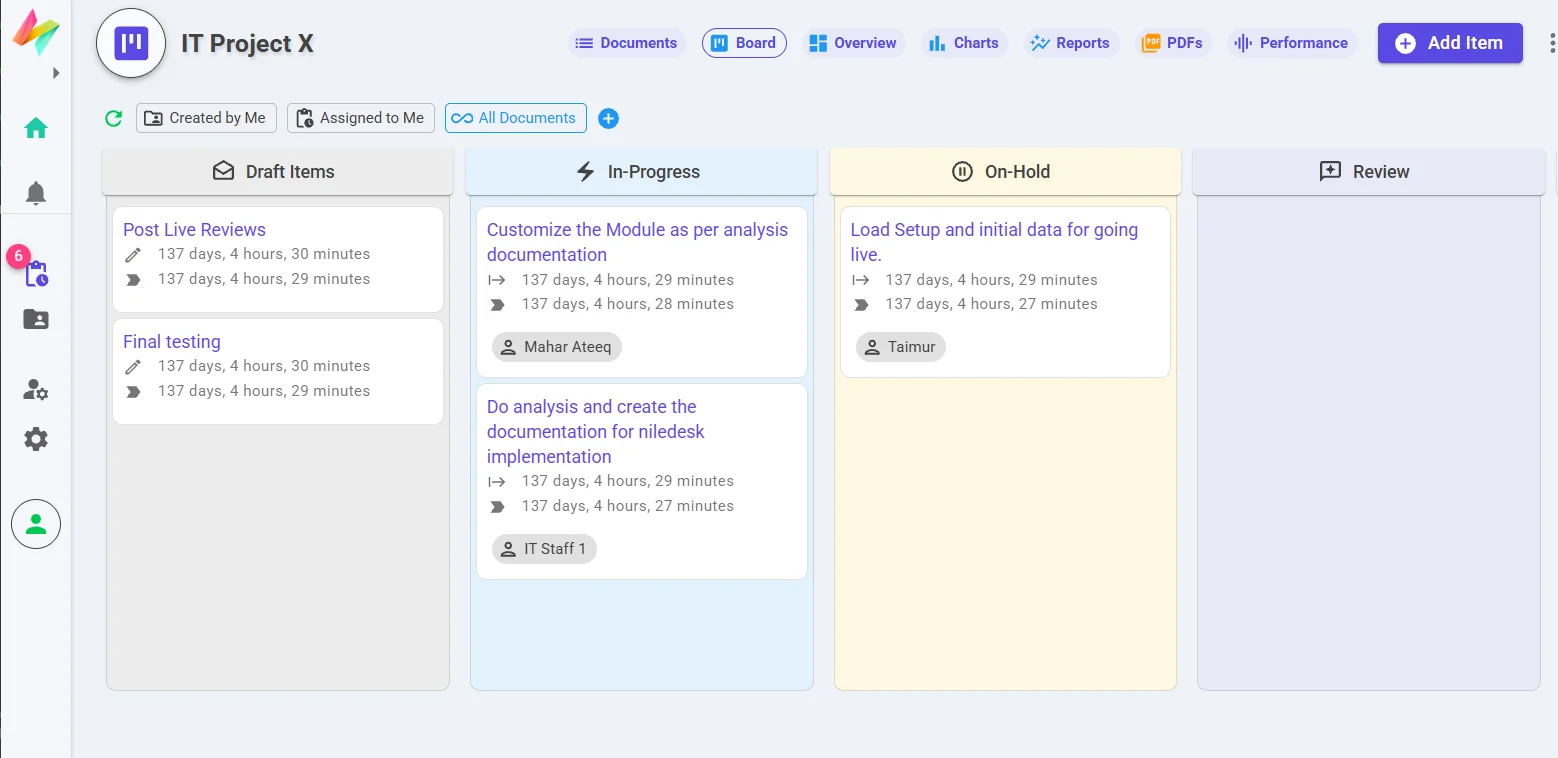This screenshot has width=1558, height=758.
Task: Switch to the Charts view
Action: [x=963, y=43]
